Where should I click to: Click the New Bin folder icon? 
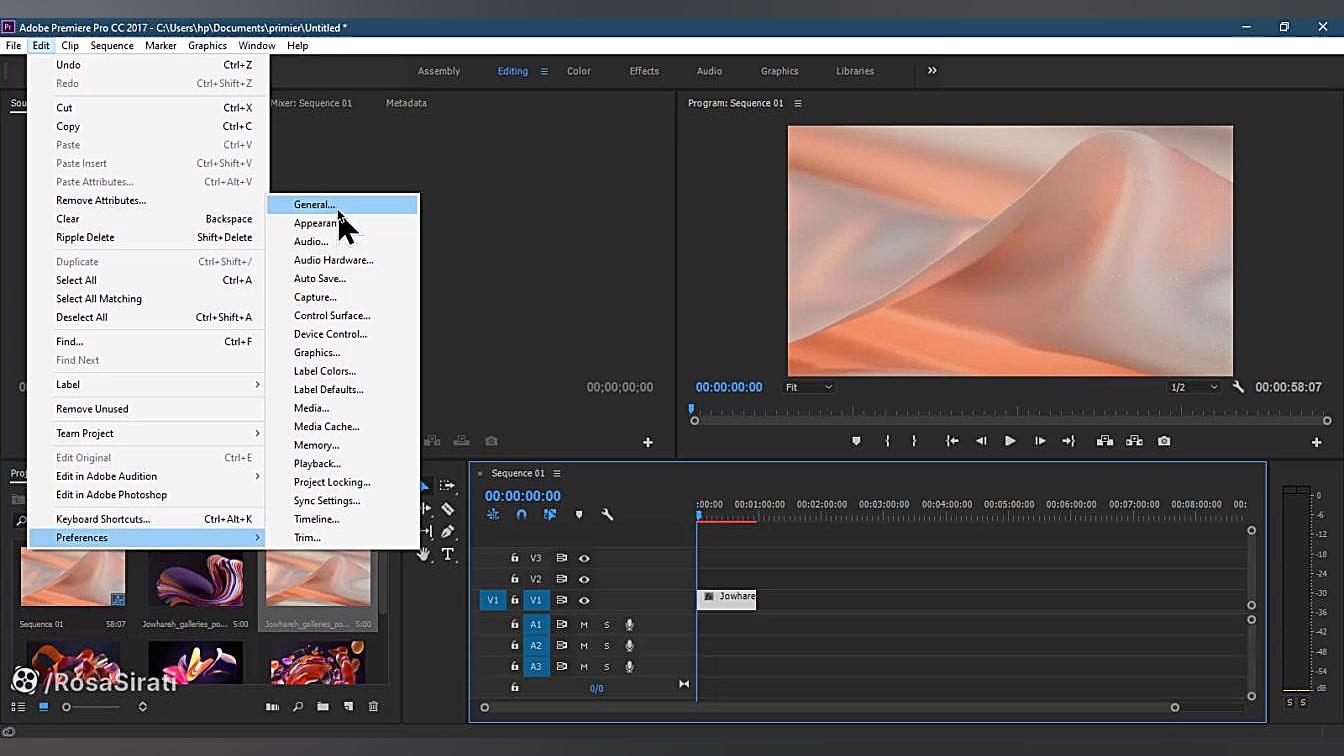(x=323, y=707)
